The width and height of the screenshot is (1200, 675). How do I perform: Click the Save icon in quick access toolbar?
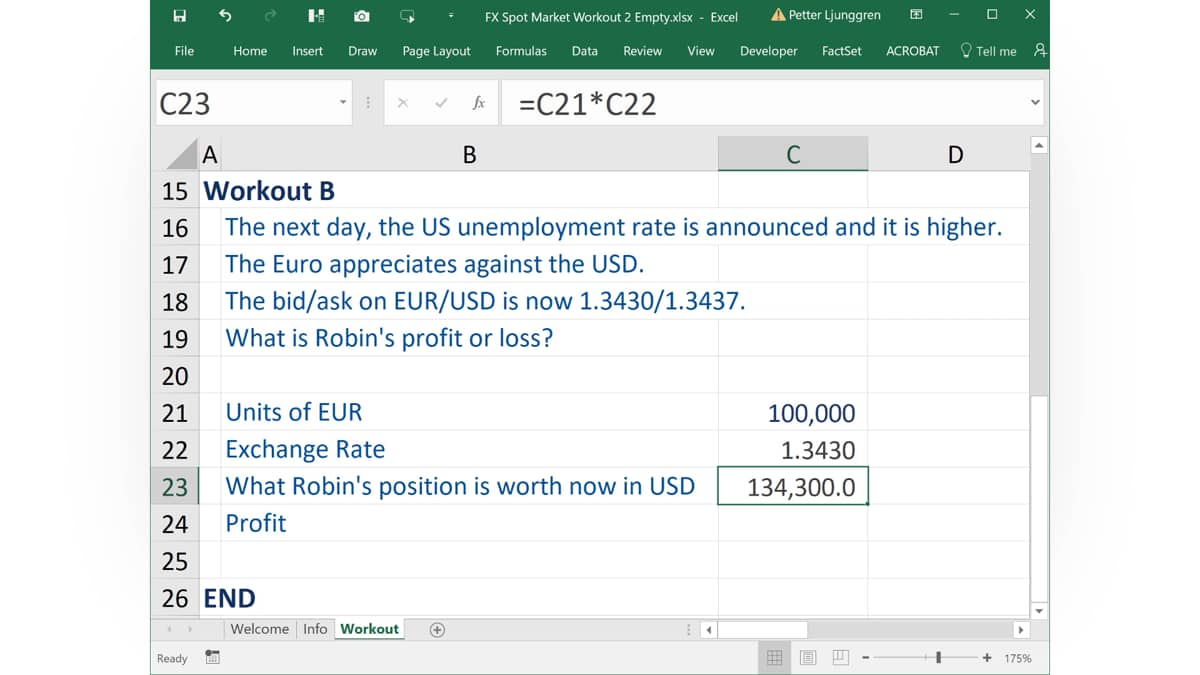pyautogui.click(x=179, y=16)
